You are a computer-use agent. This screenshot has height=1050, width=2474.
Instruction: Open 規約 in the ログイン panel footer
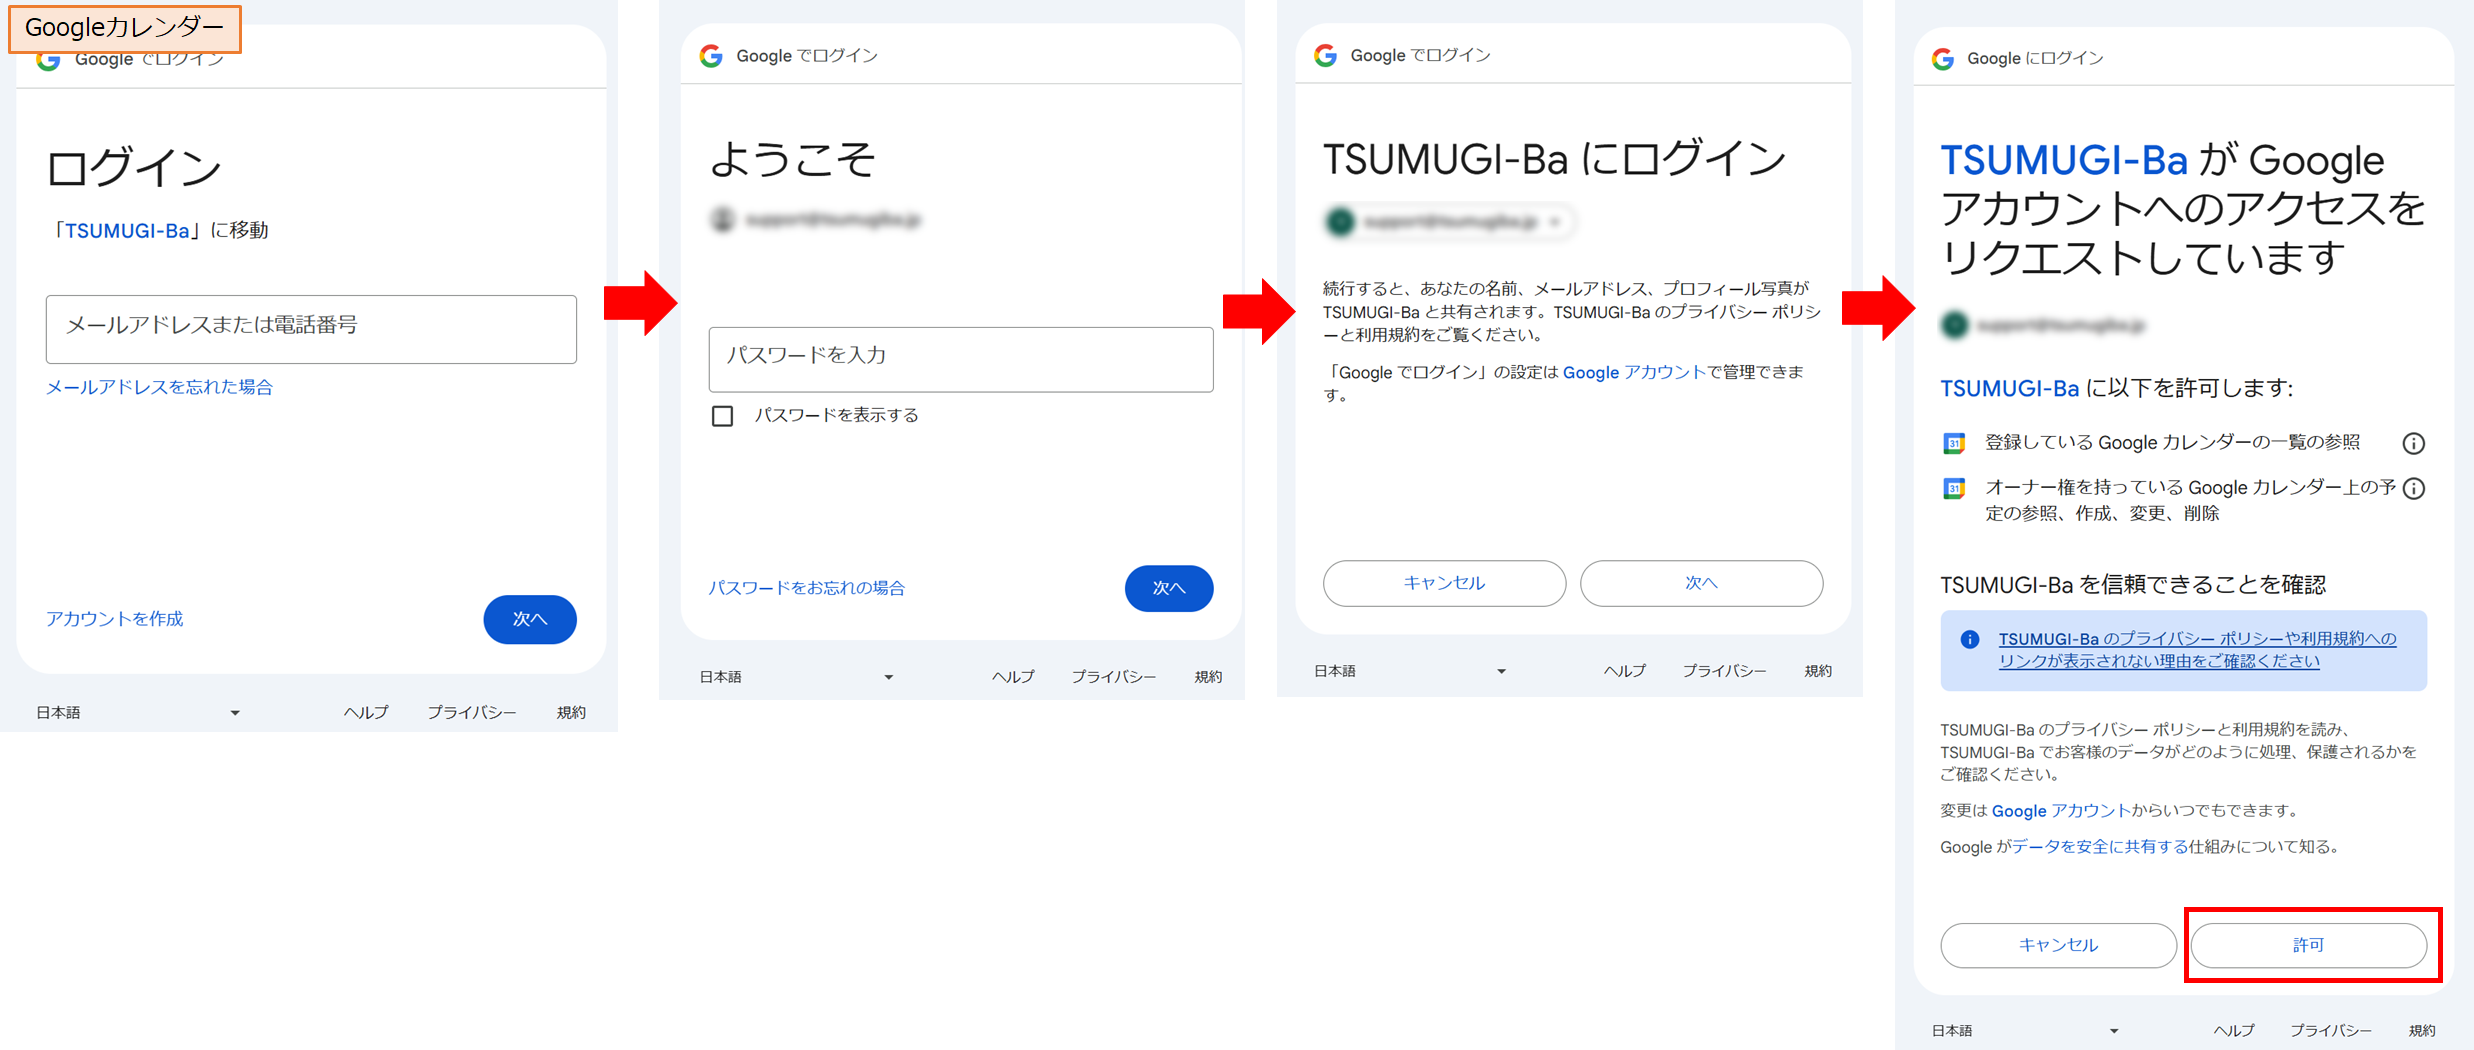(571, 713)
